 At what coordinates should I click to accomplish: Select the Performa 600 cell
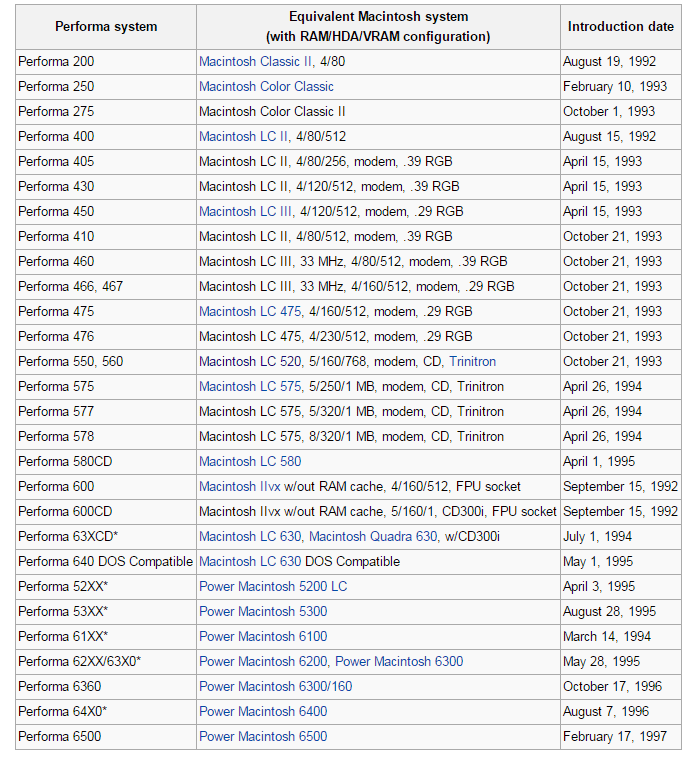pos(106,486)
